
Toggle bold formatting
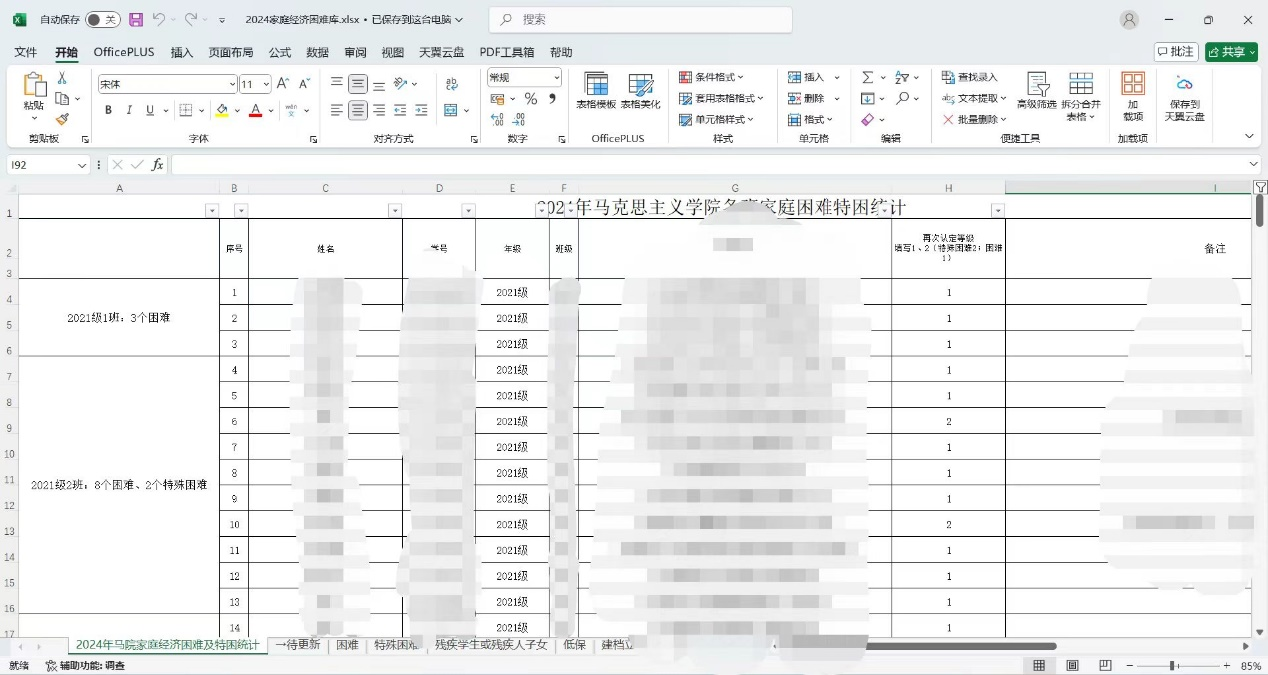click(x=107, y=110)
